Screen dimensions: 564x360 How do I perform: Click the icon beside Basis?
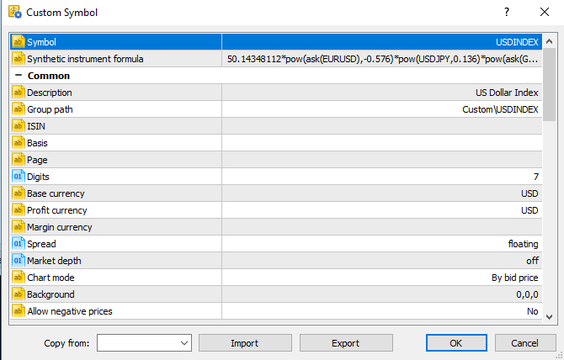click(x=18, y=143)
